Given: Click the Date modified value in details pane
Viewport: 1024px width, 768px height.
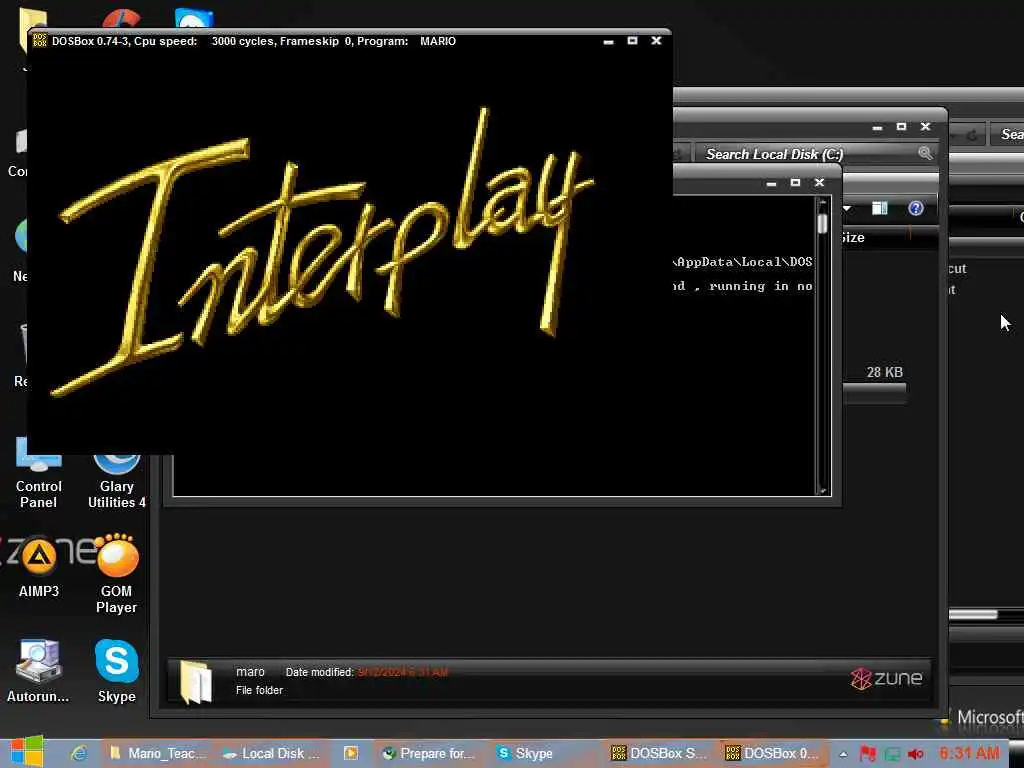Looking at the screenshot, I should tap(403, 672).
